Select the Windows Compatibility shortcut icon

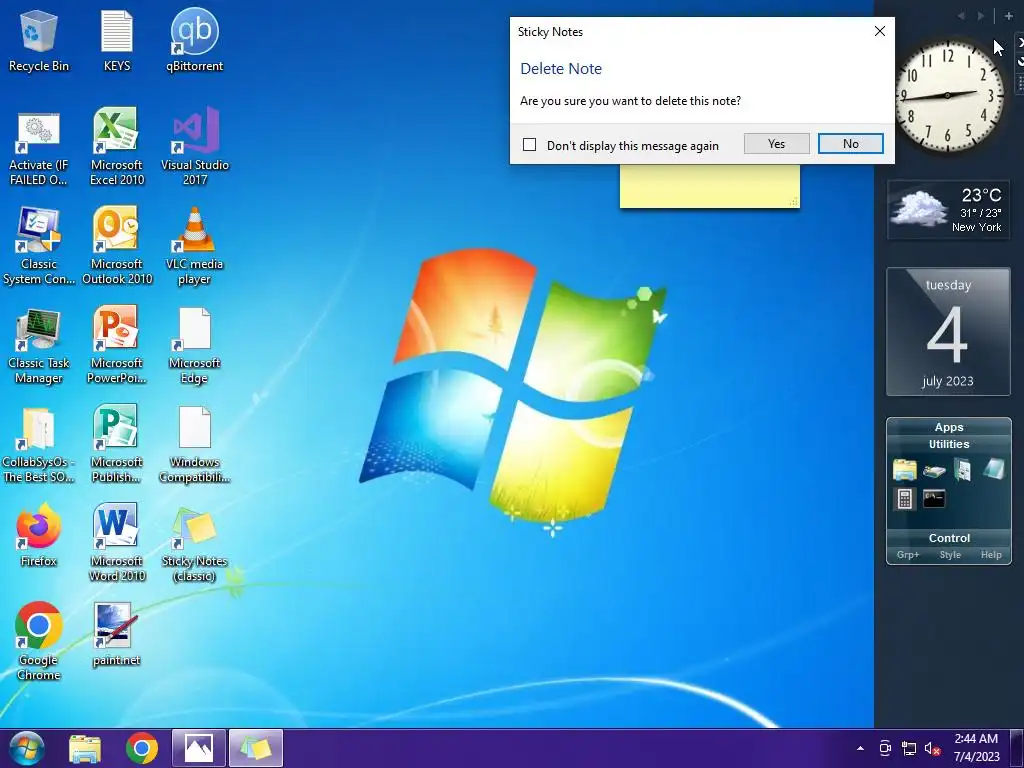(x=195, y=445)
